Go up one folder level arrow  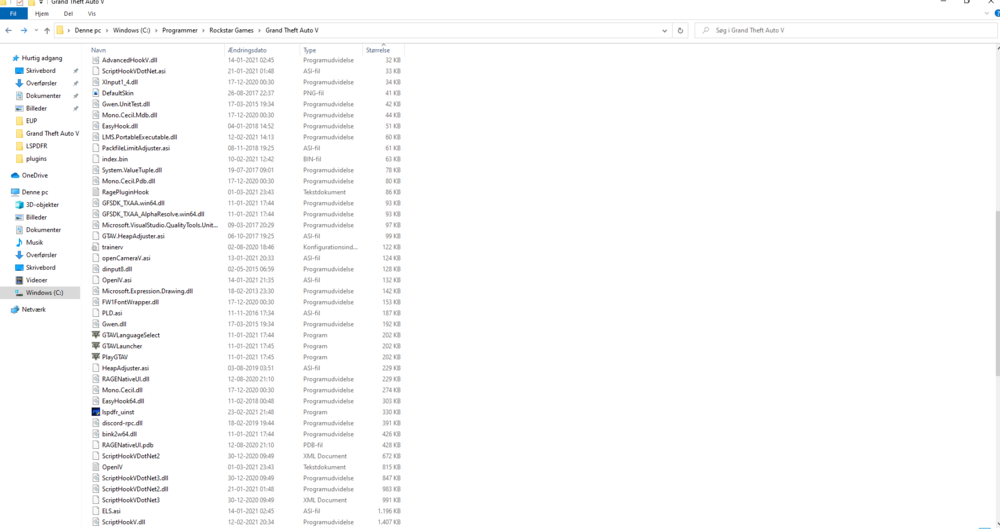[x=47, y=31]
